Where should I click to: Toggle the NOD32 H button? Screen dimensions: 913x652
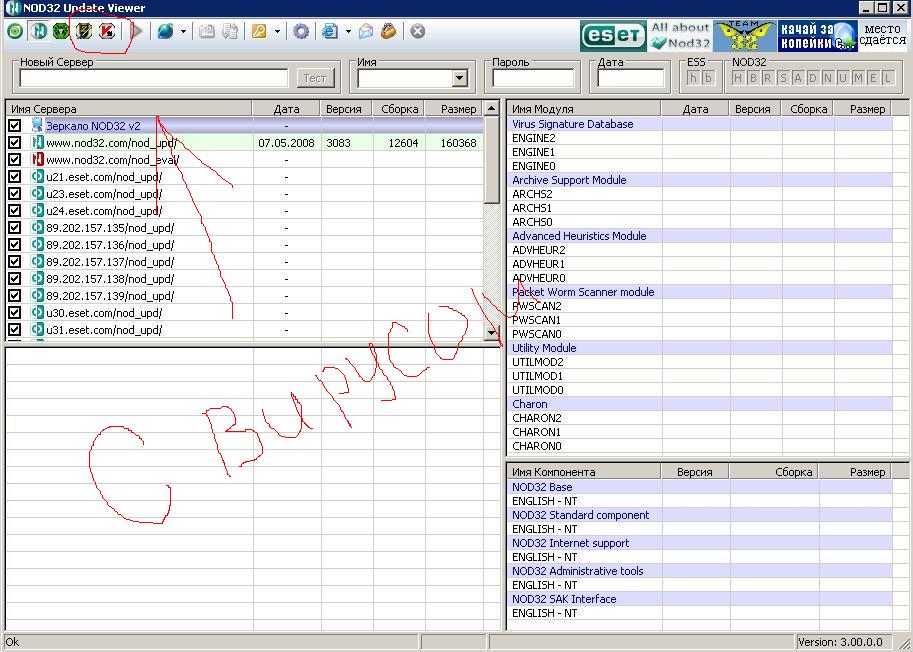coord(738,77)
